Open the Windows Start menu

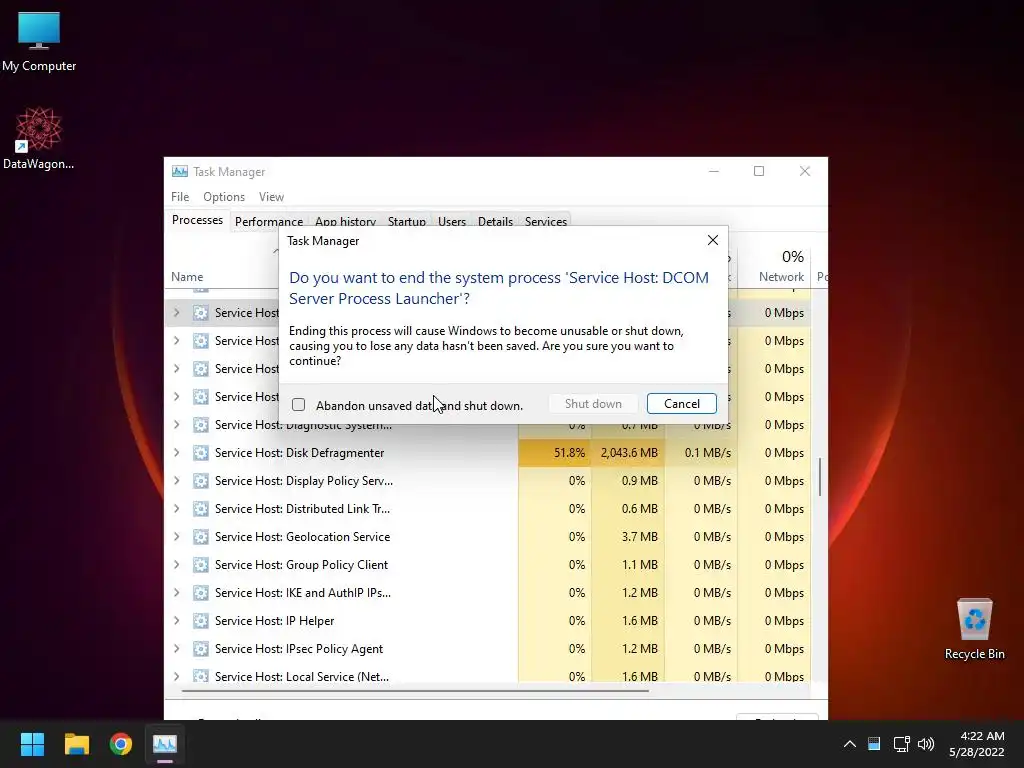pos(32,744)
